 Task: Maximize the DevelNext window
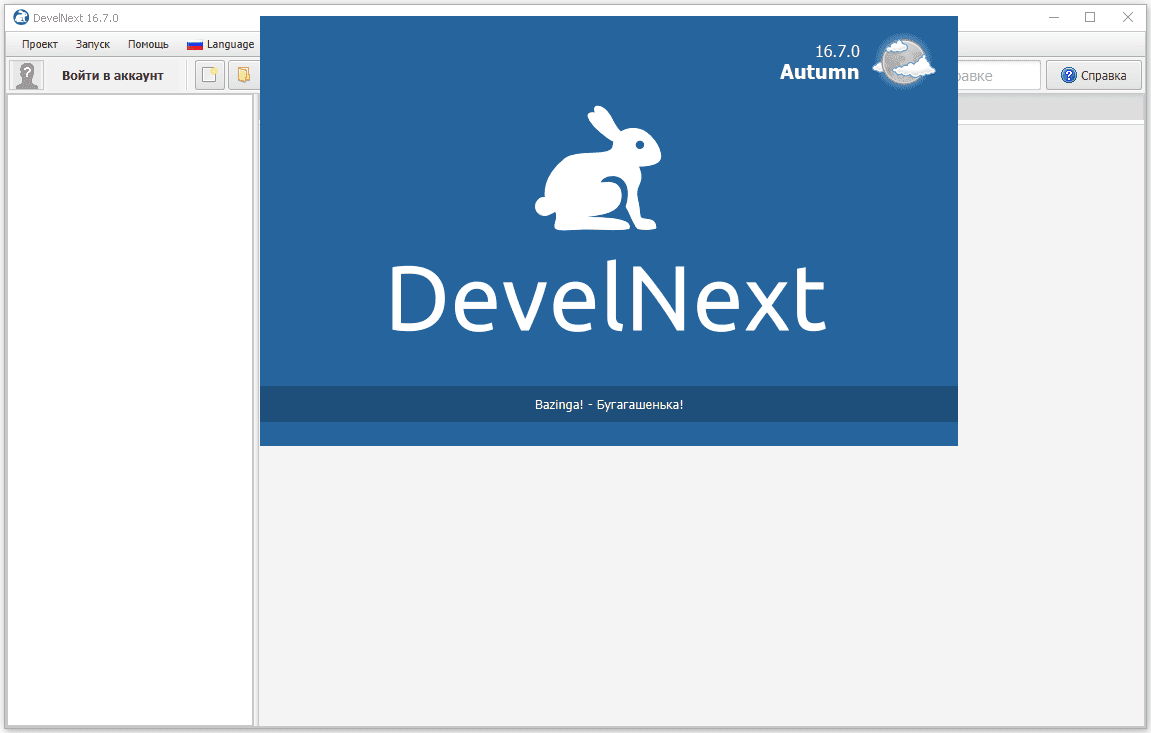point(1090,18)
